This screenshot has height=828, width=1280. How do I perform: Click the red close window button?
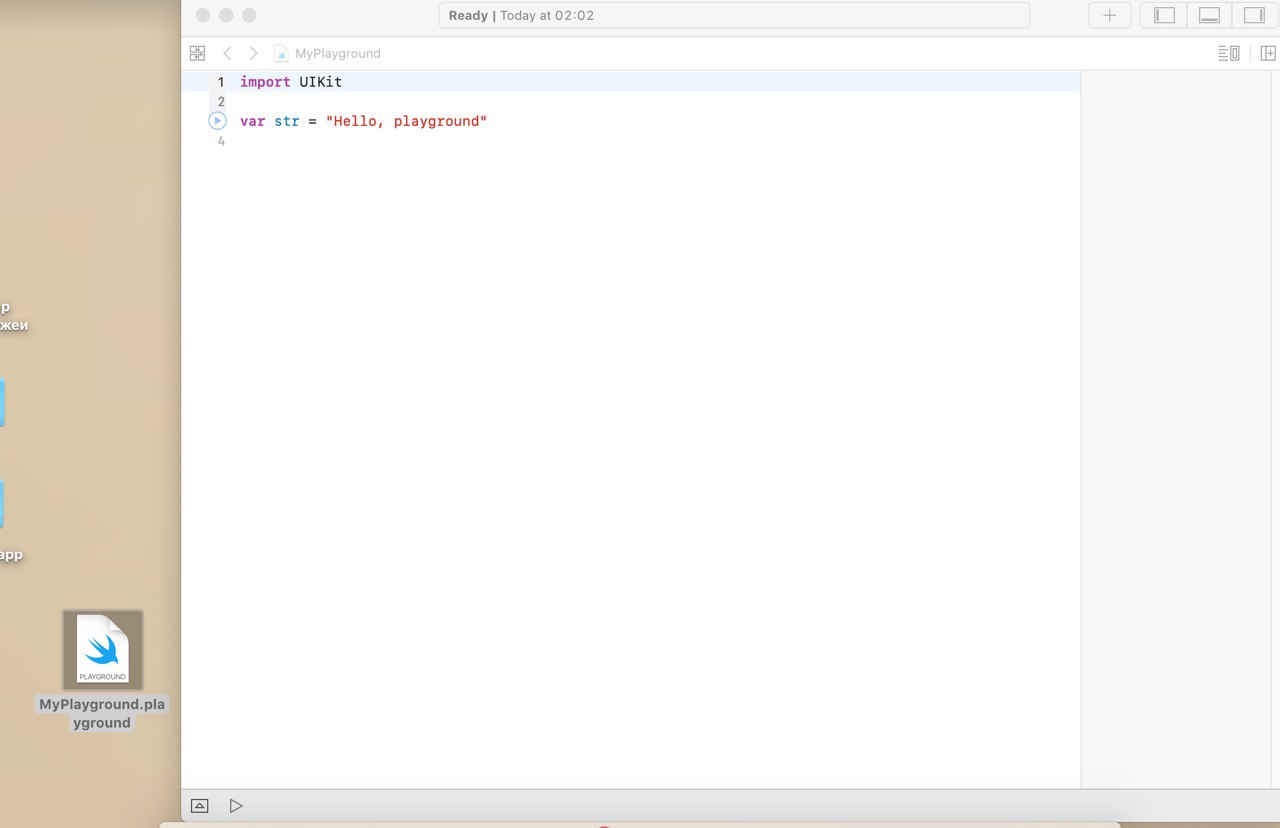203,15
